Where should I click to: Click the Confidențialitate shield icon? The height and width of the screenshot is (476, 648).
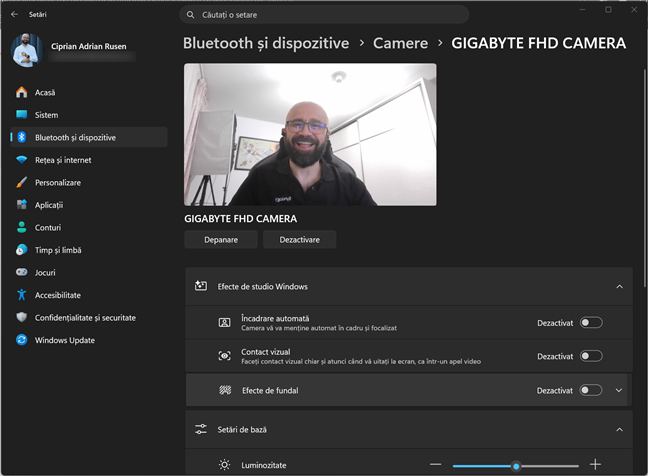pos(21,317)
